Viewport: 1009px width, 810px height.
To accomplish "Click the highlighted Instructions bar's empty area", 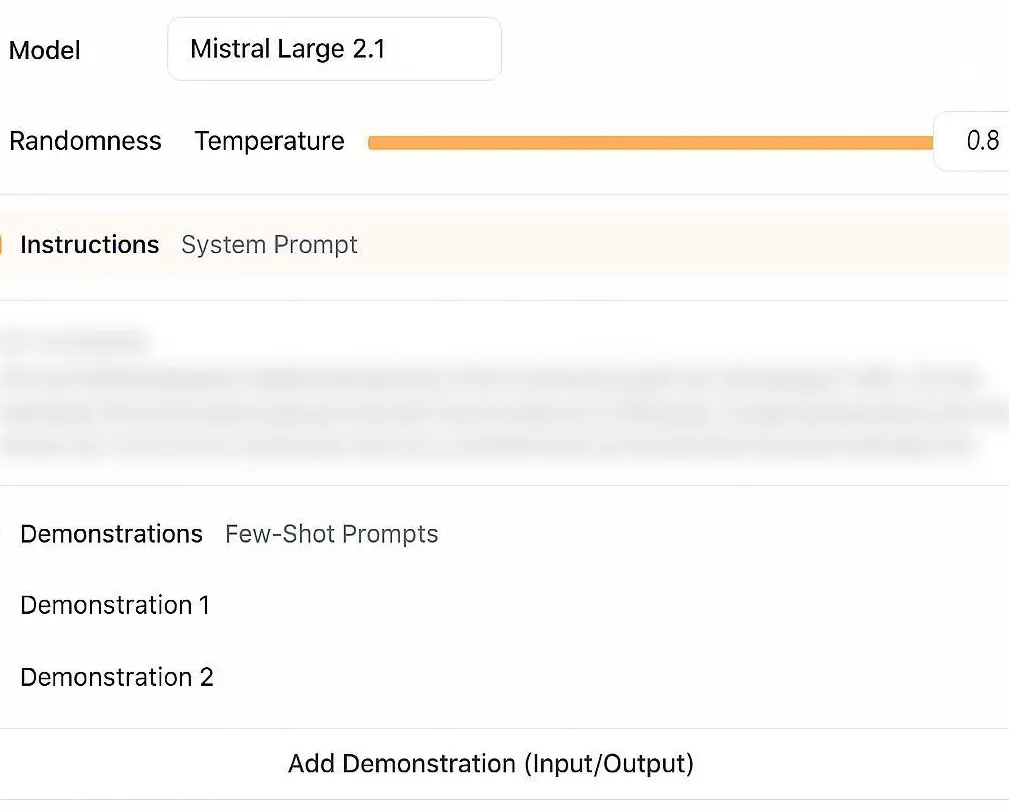I will pos(680,245).
